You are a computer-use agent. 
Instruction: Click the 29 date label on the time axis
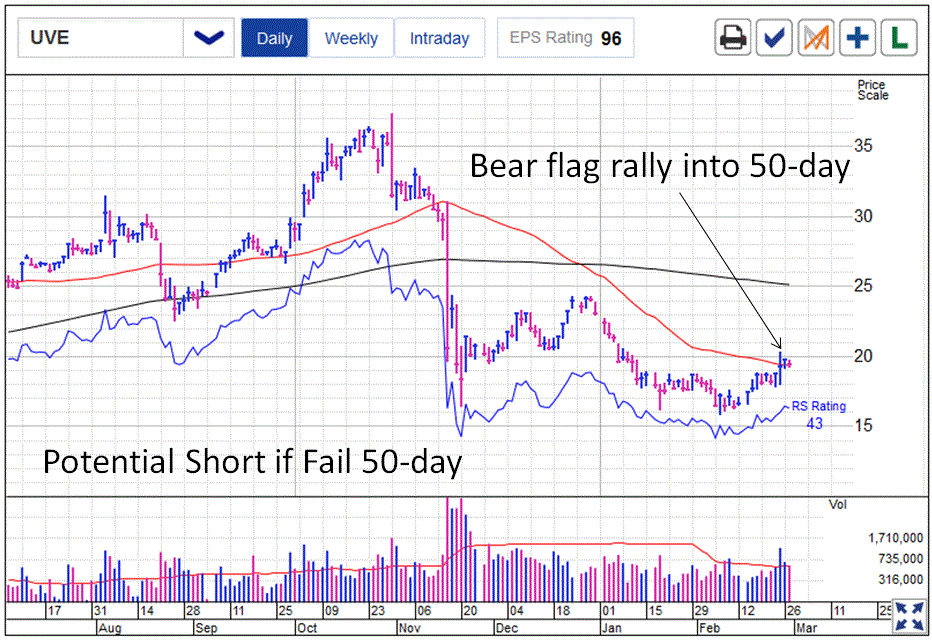(701, 611)
